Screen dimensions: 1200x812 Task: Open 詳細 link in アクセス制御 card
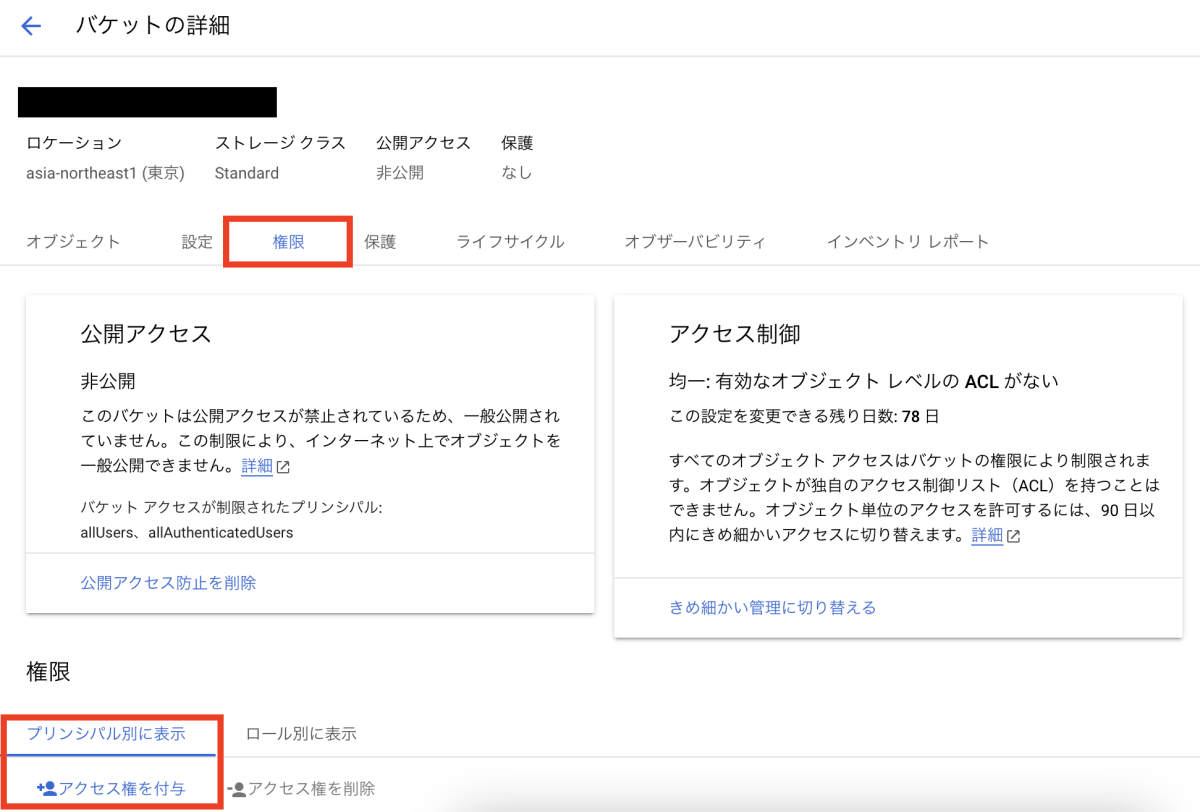click(x=987, y=535)
